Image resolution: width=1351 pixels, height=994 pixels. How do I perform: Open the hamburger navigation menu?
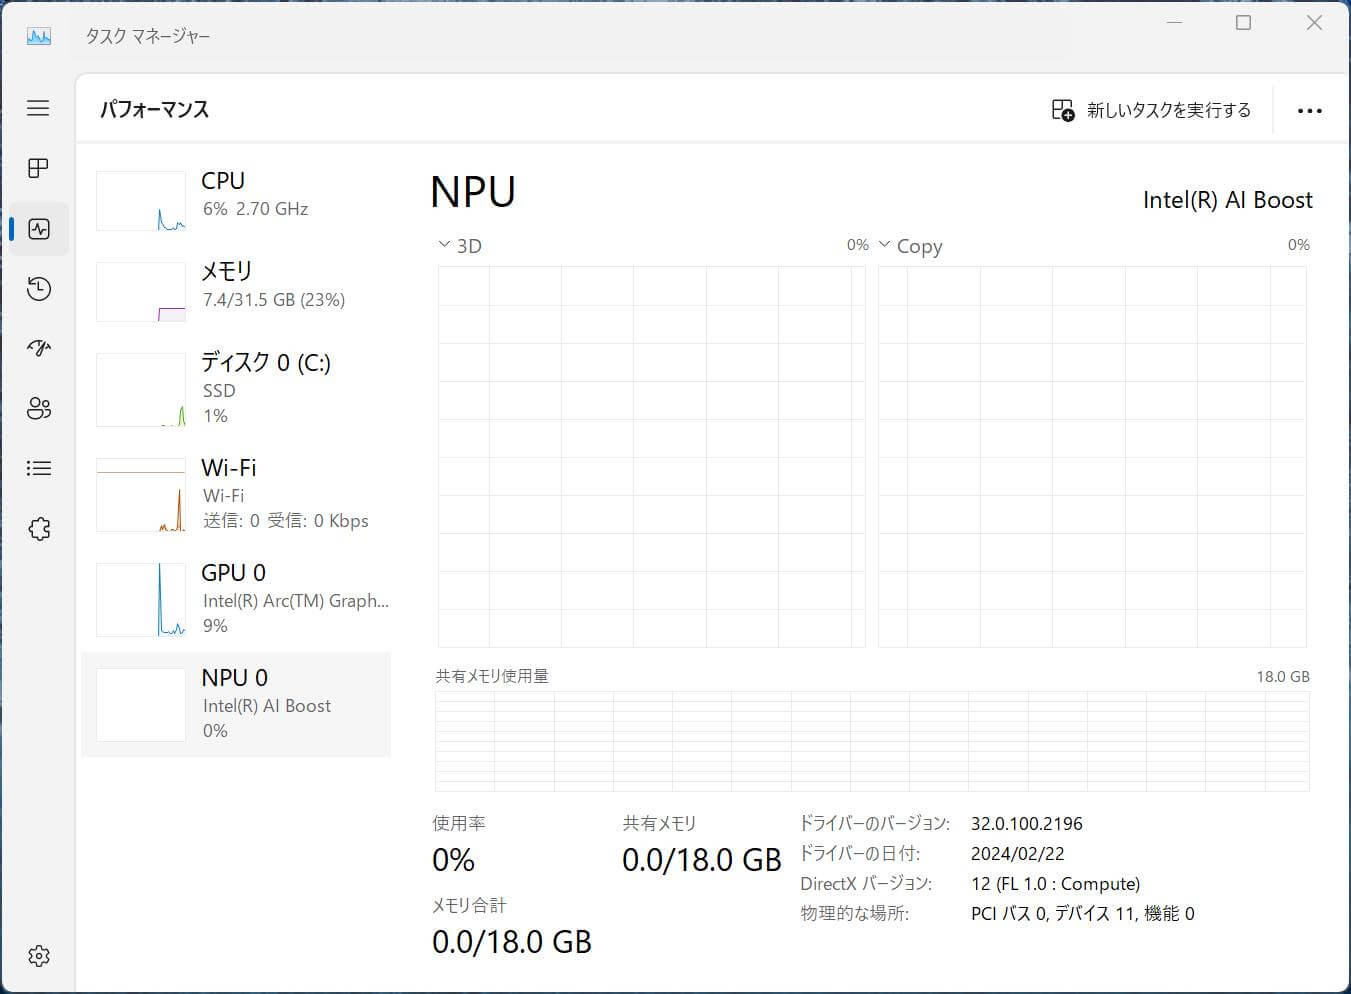pos(38,108)
